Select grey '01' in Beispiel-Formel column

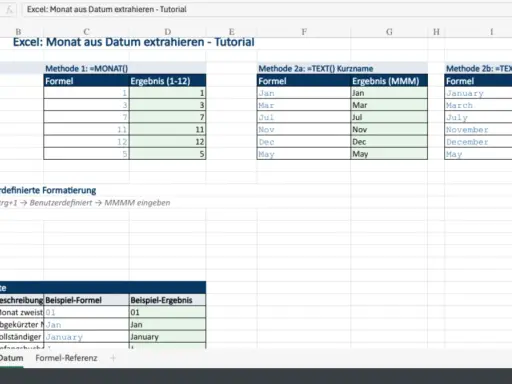(x=87, y=312)
